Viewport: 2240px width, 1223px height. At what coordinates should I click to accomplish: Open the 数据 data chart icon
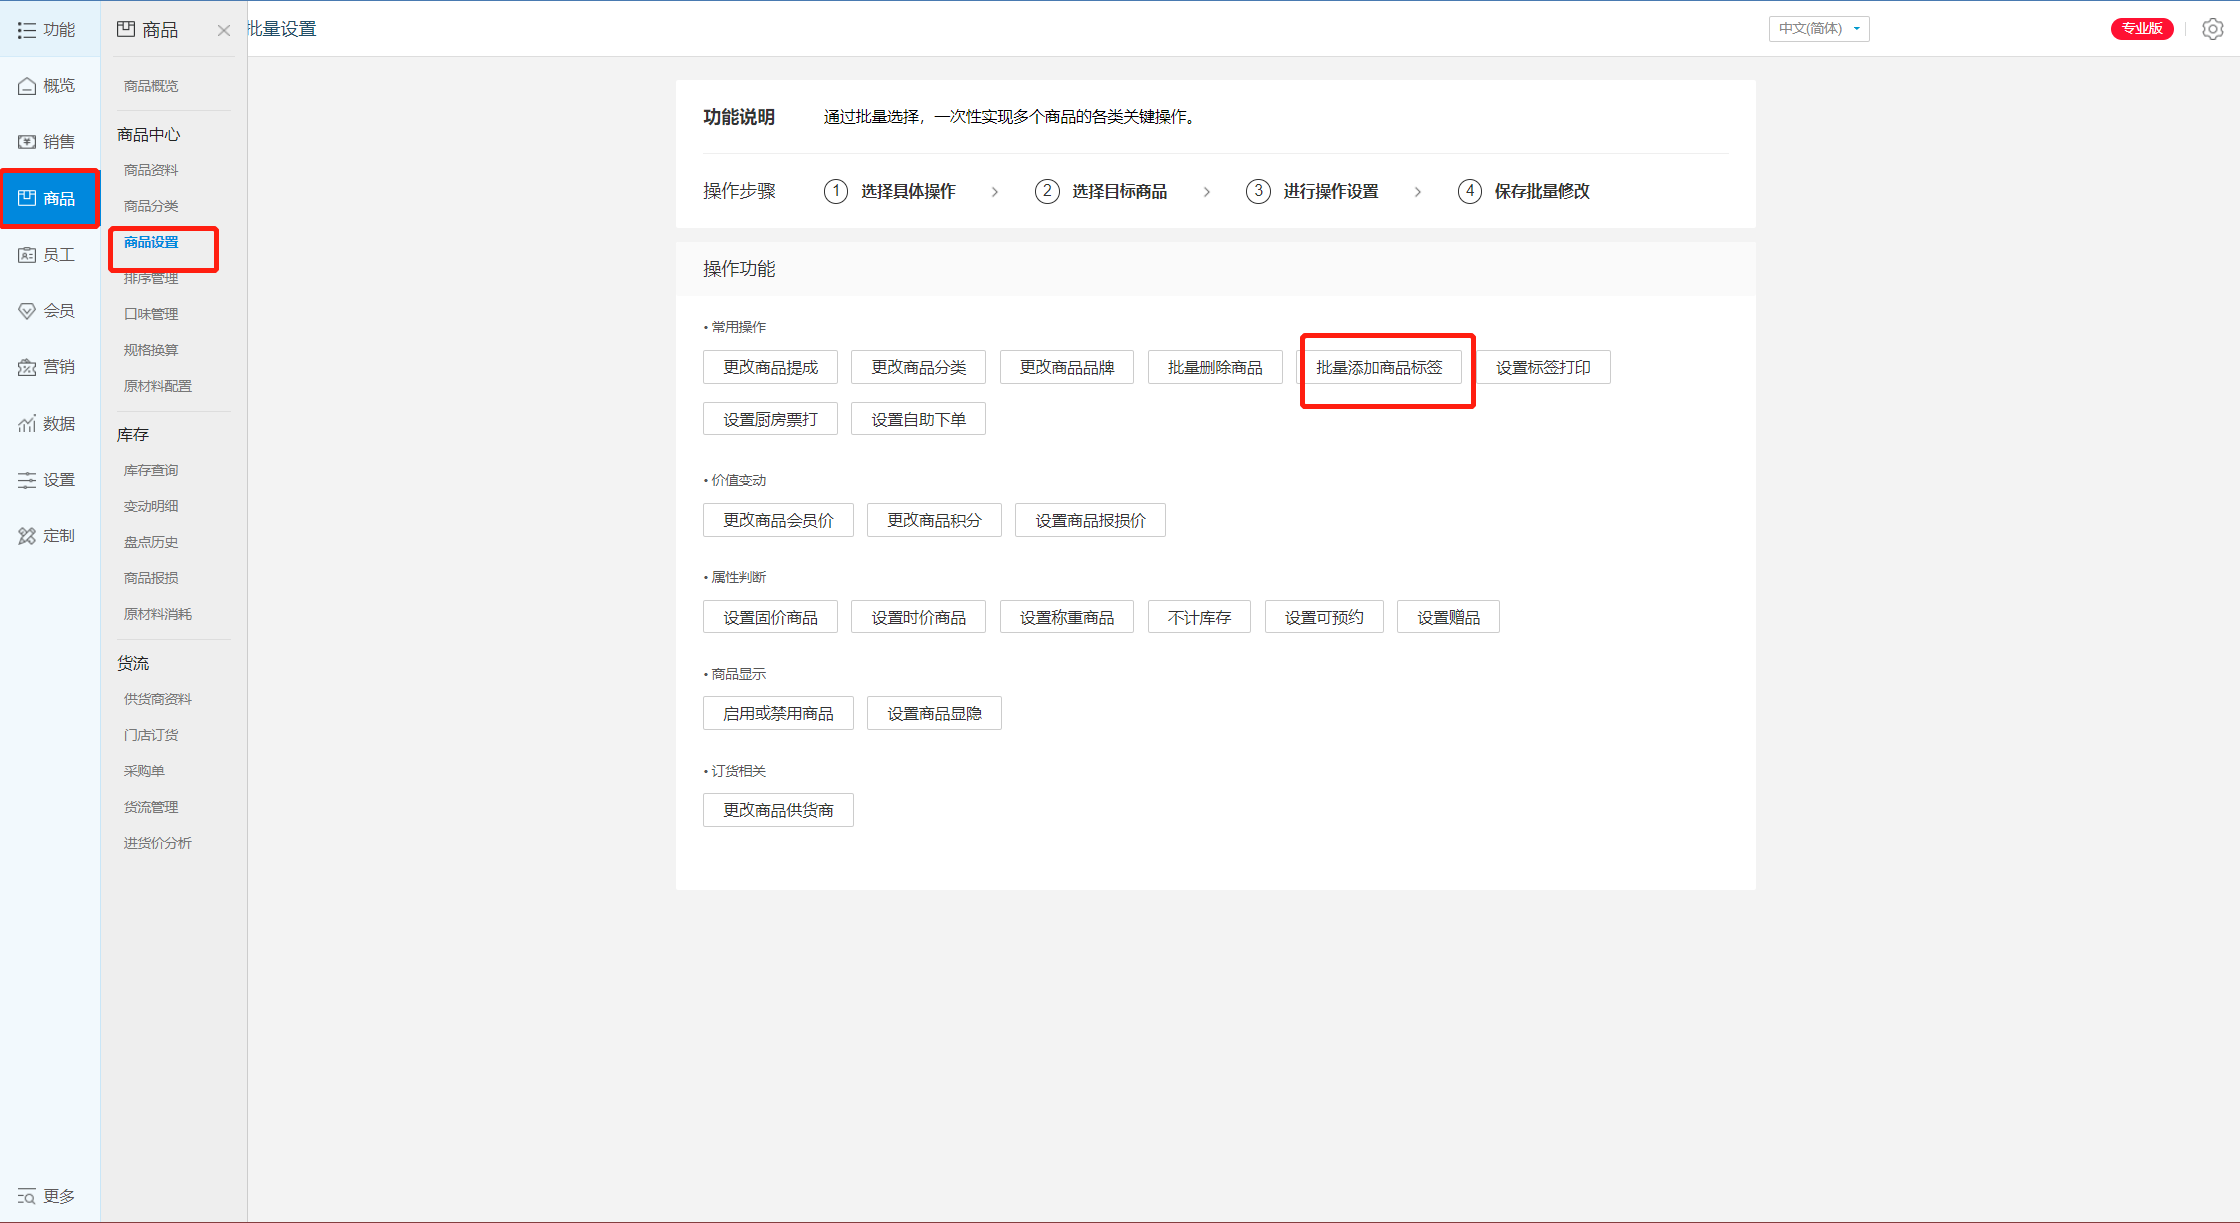tap(27, 424)
